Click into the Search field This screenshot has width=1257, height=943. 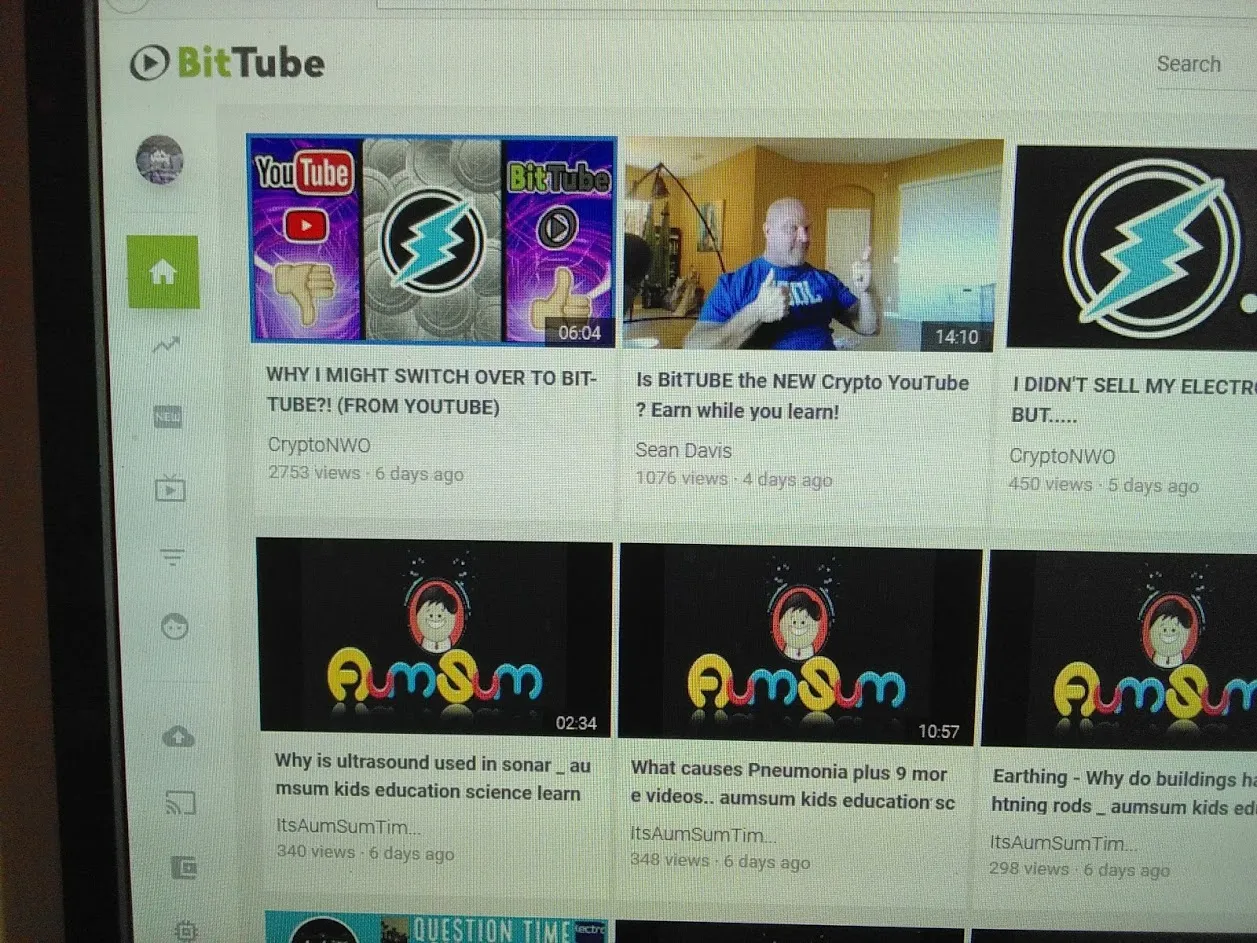click(x=1205, y=64)
